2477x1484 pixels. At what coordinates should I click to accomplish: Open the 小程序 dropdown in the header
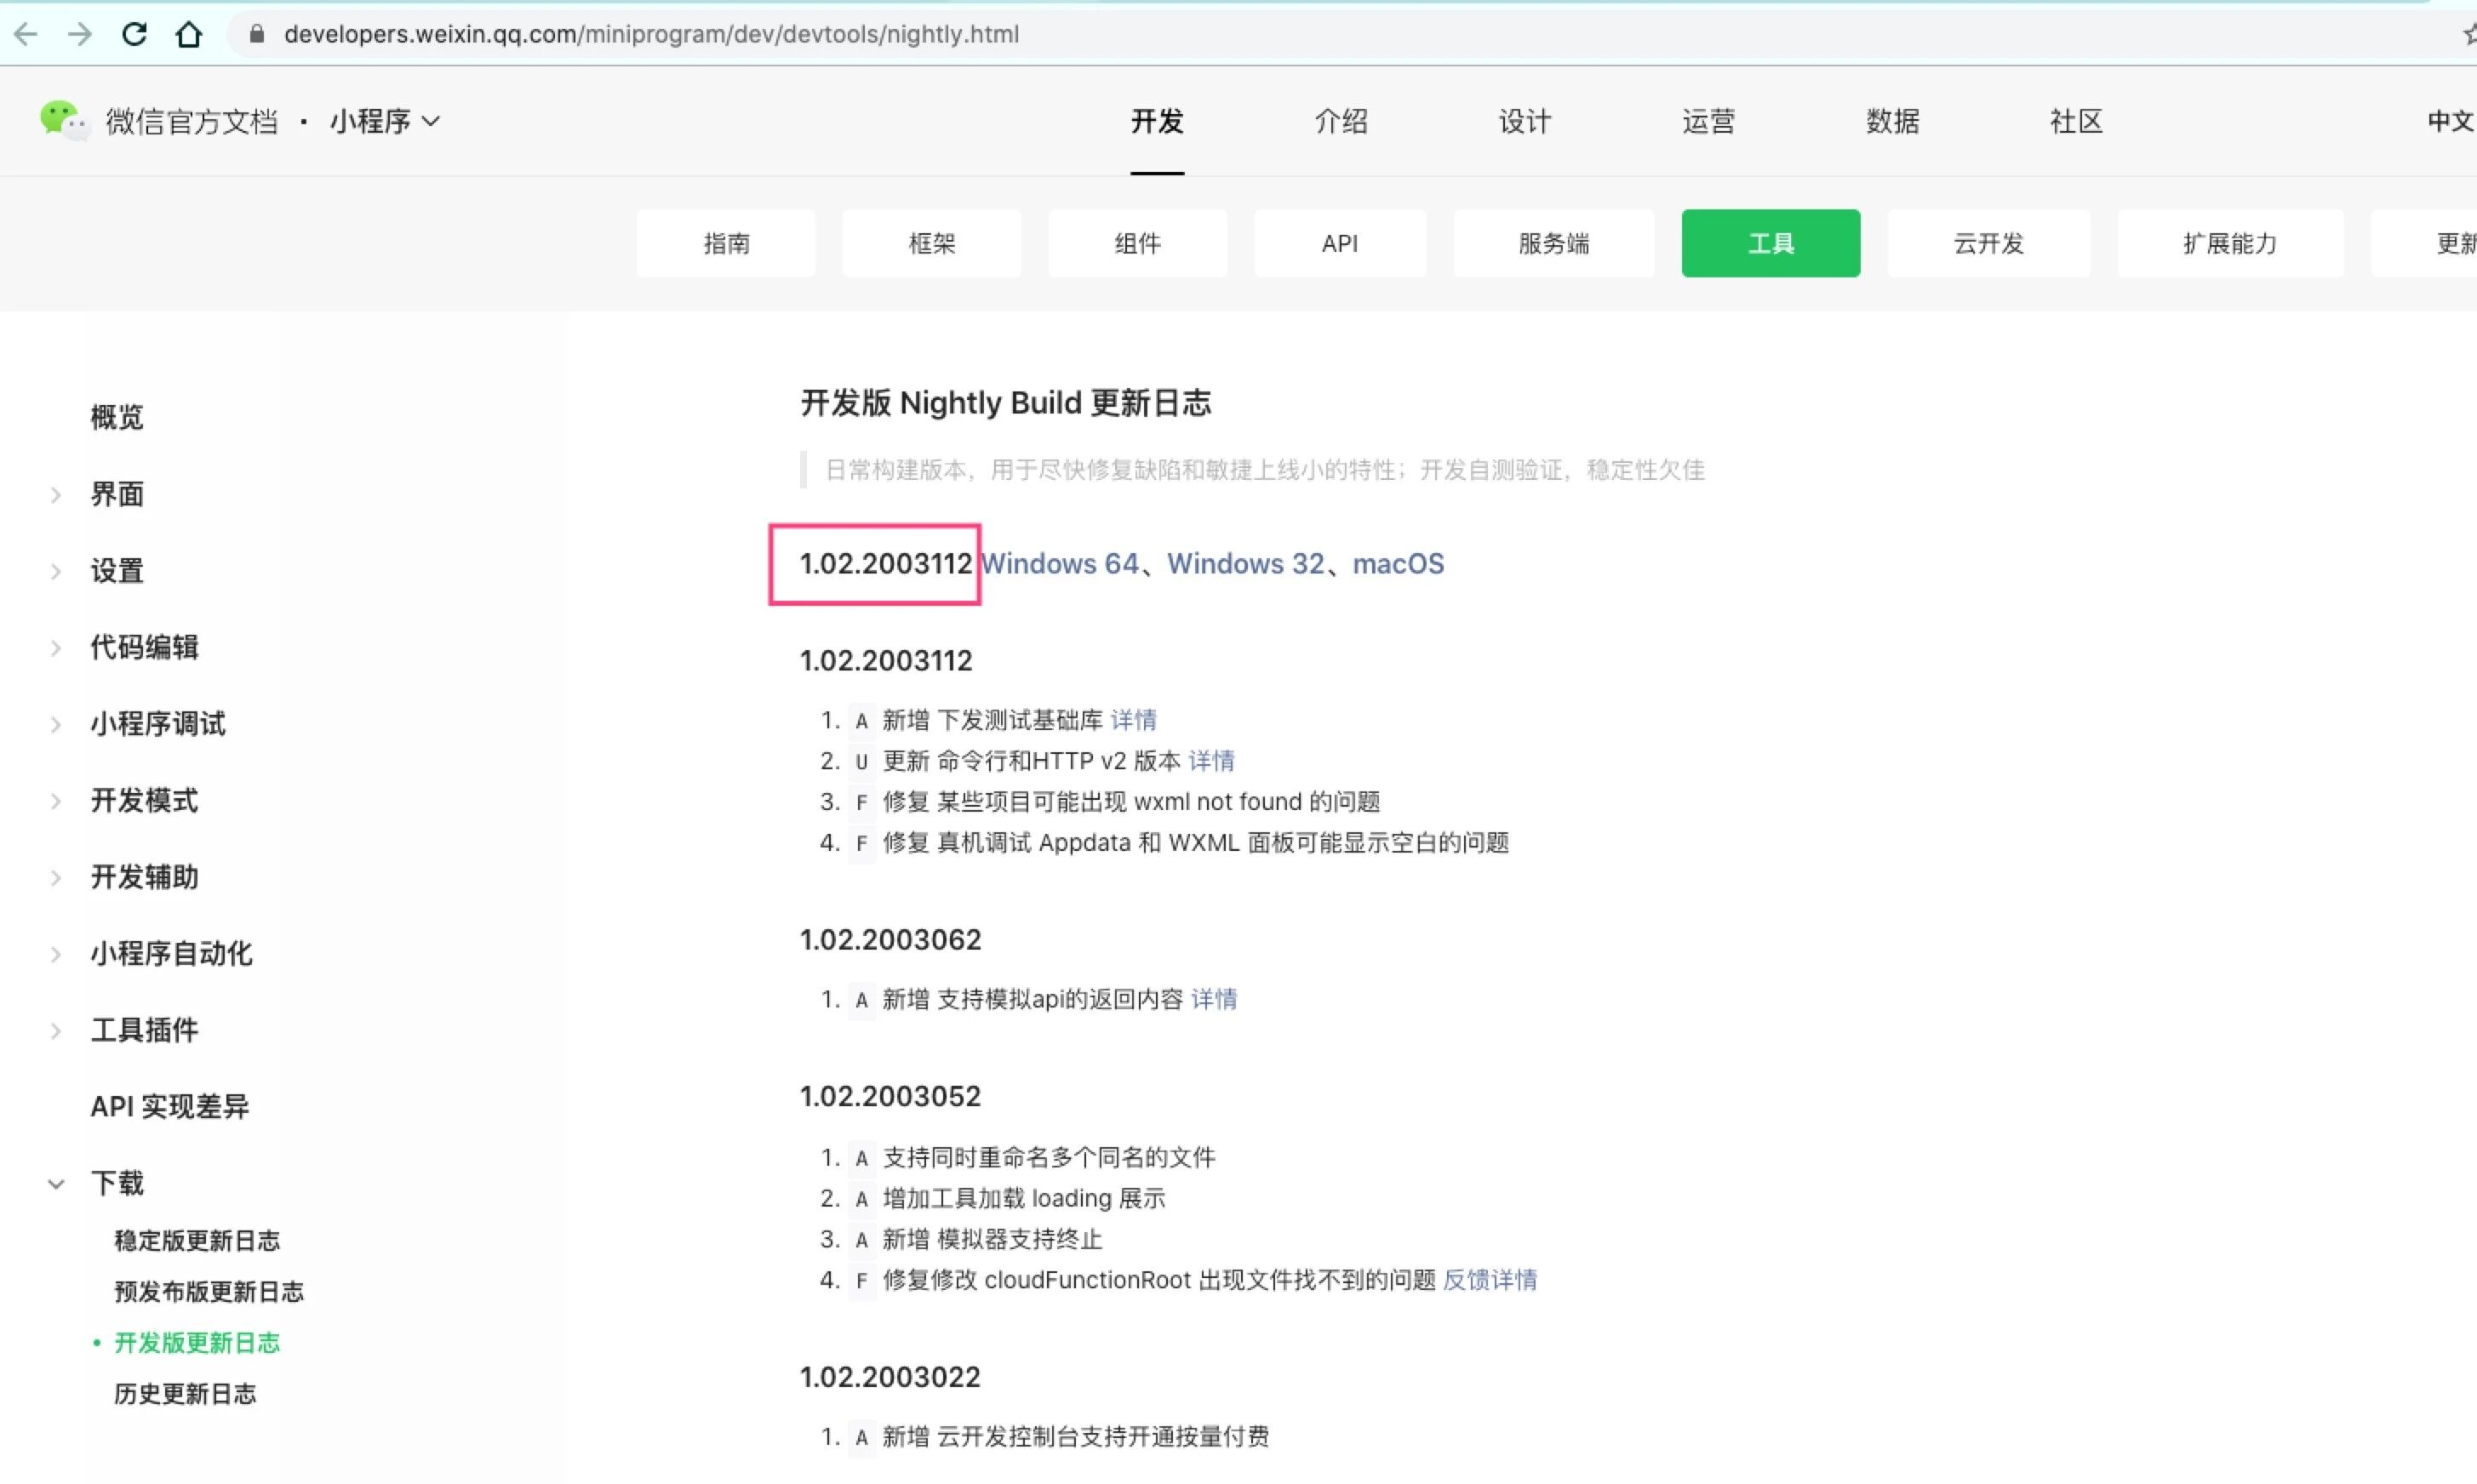pos(385,121)
